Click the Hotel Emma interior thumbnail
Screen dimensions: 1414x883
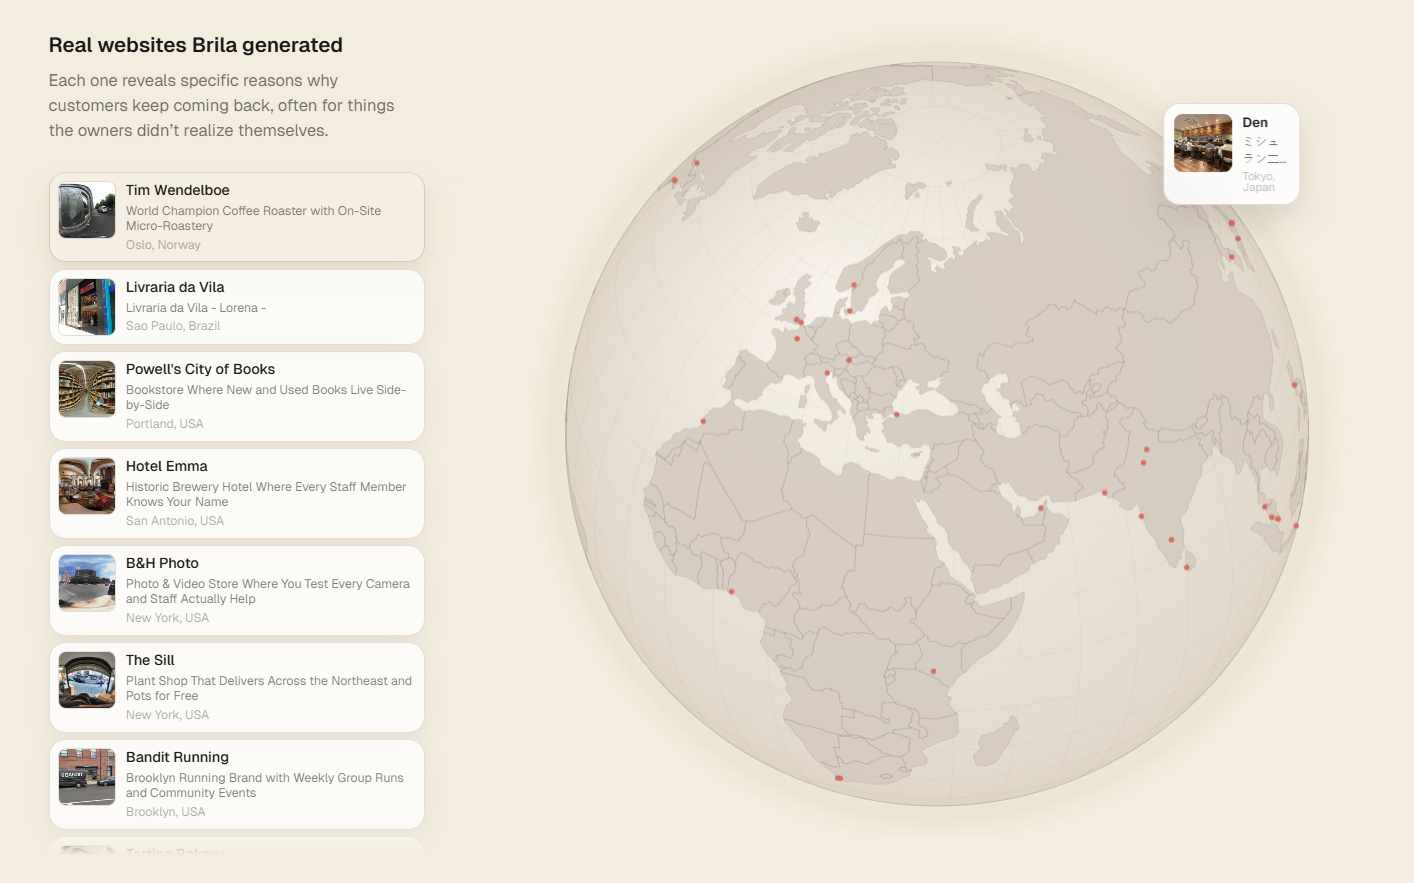coord(87,486)
